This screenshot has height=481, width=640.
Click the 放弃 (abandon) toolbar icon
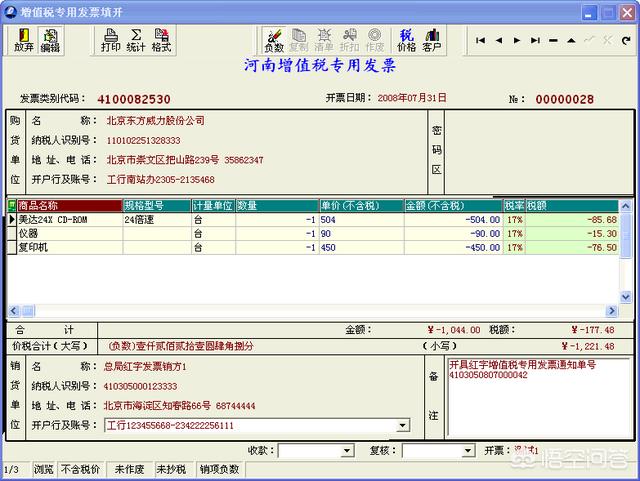[x=24, y=40]
